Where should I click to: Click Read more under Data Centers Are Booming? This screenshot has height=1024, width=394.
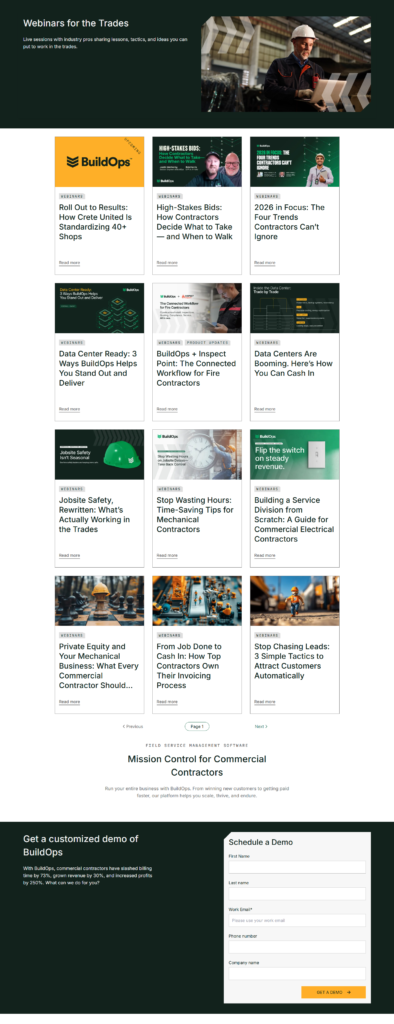pyautogui.click(x=265, y=409)
